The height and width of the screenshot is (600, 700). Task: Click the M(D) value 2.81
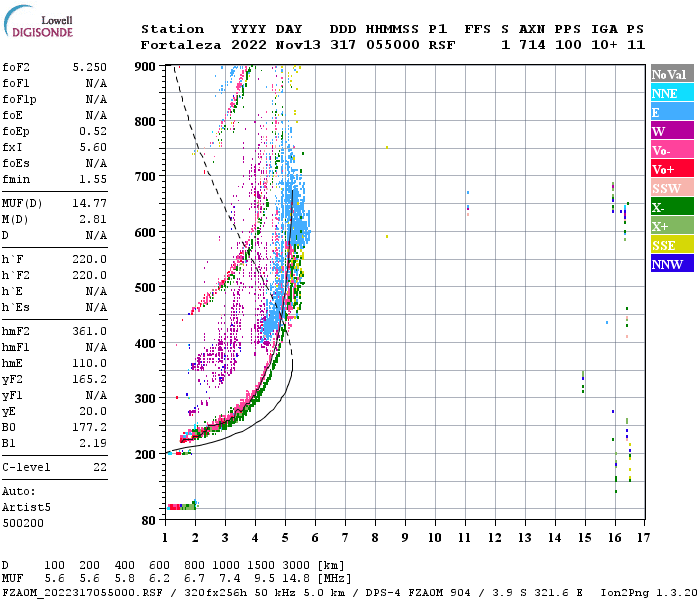[93, 219]
